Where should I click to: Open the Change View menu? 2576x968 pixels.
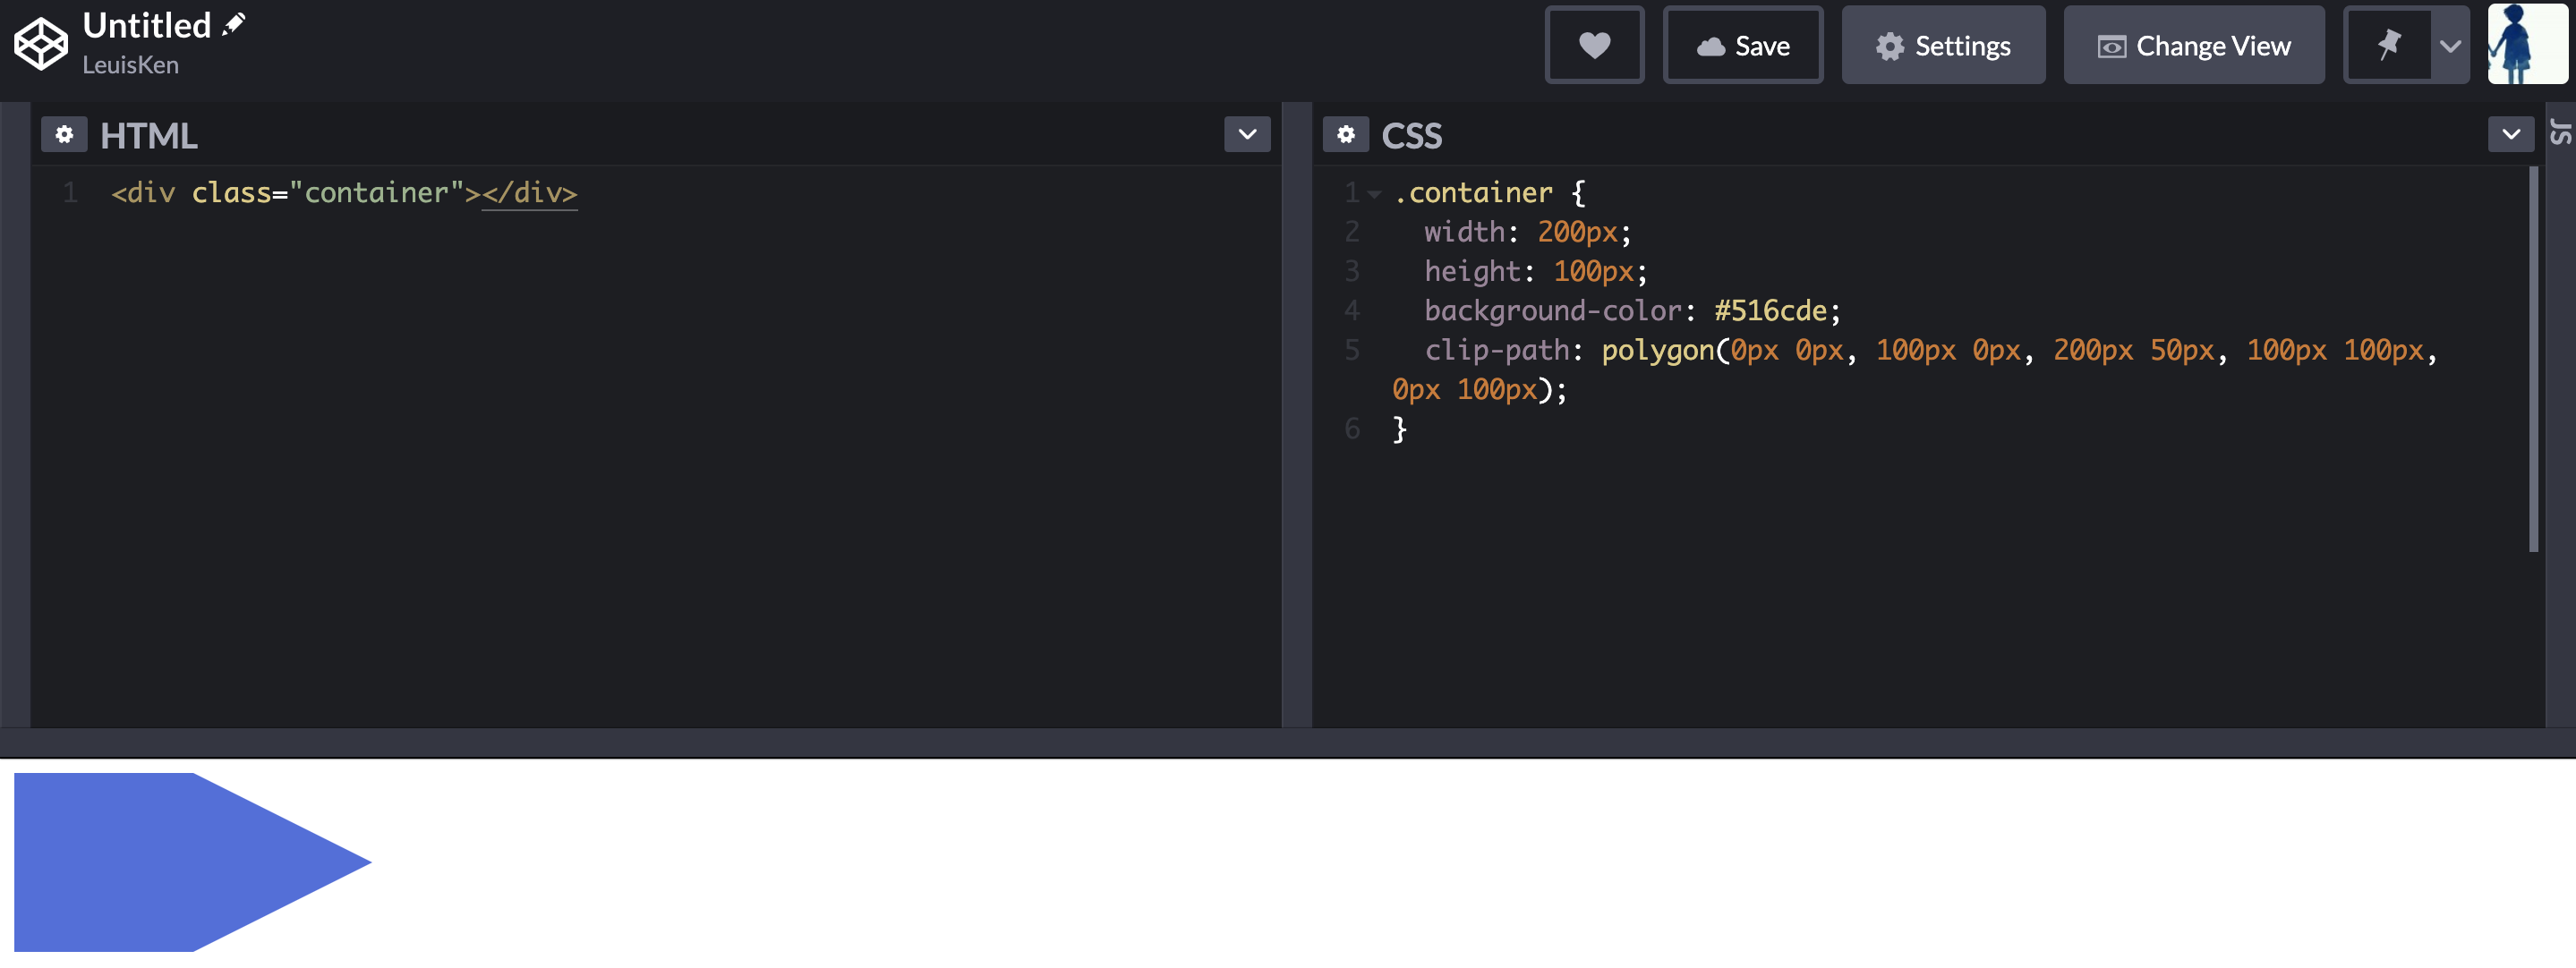tap(2193, 45)
